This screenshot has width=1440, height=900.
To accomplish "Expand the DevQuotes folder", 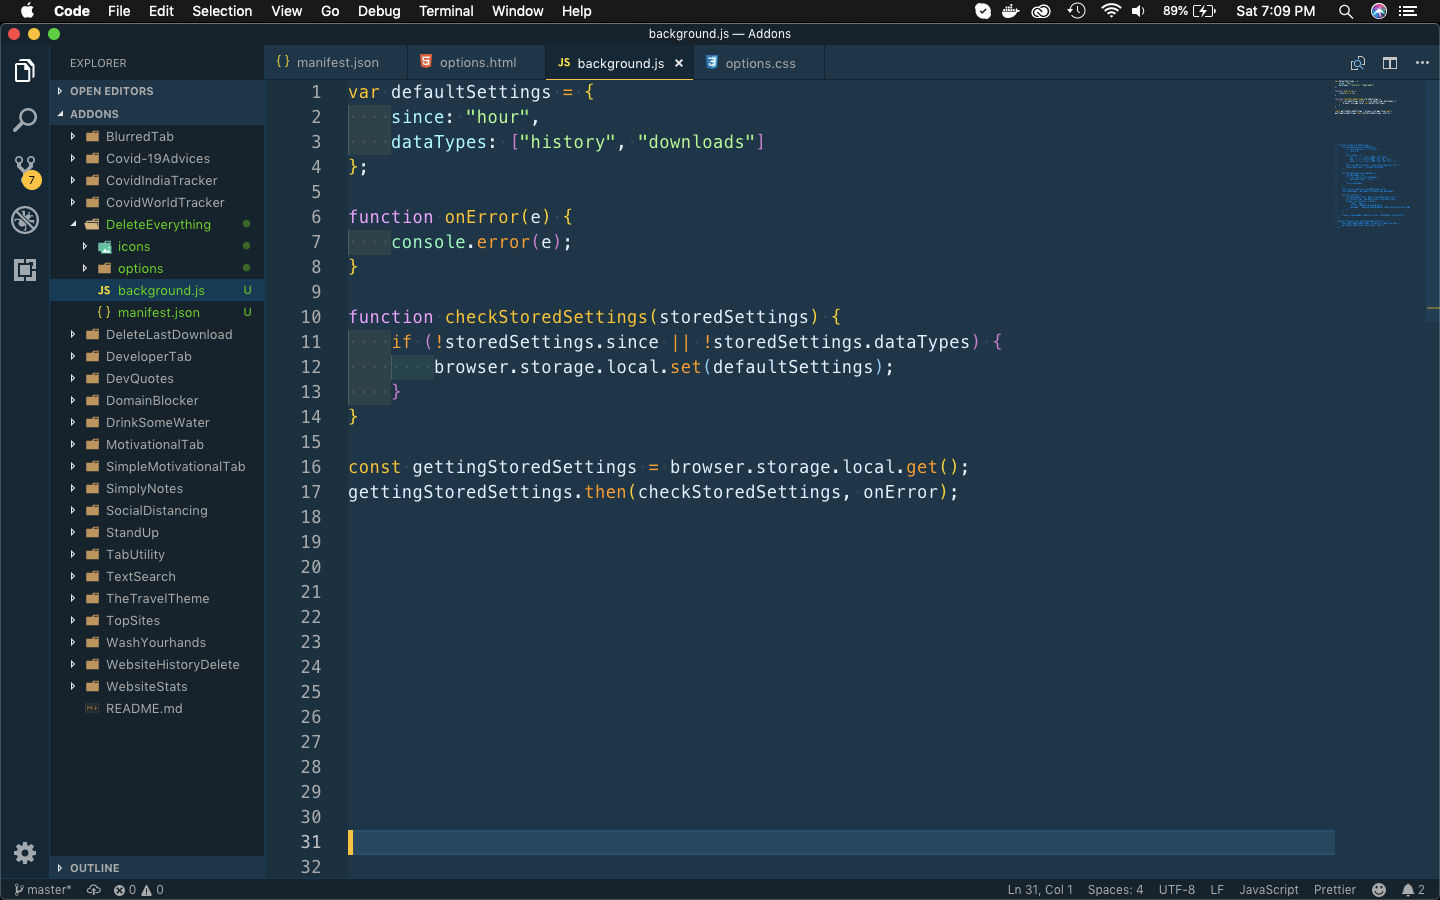I will pos(157,379).
